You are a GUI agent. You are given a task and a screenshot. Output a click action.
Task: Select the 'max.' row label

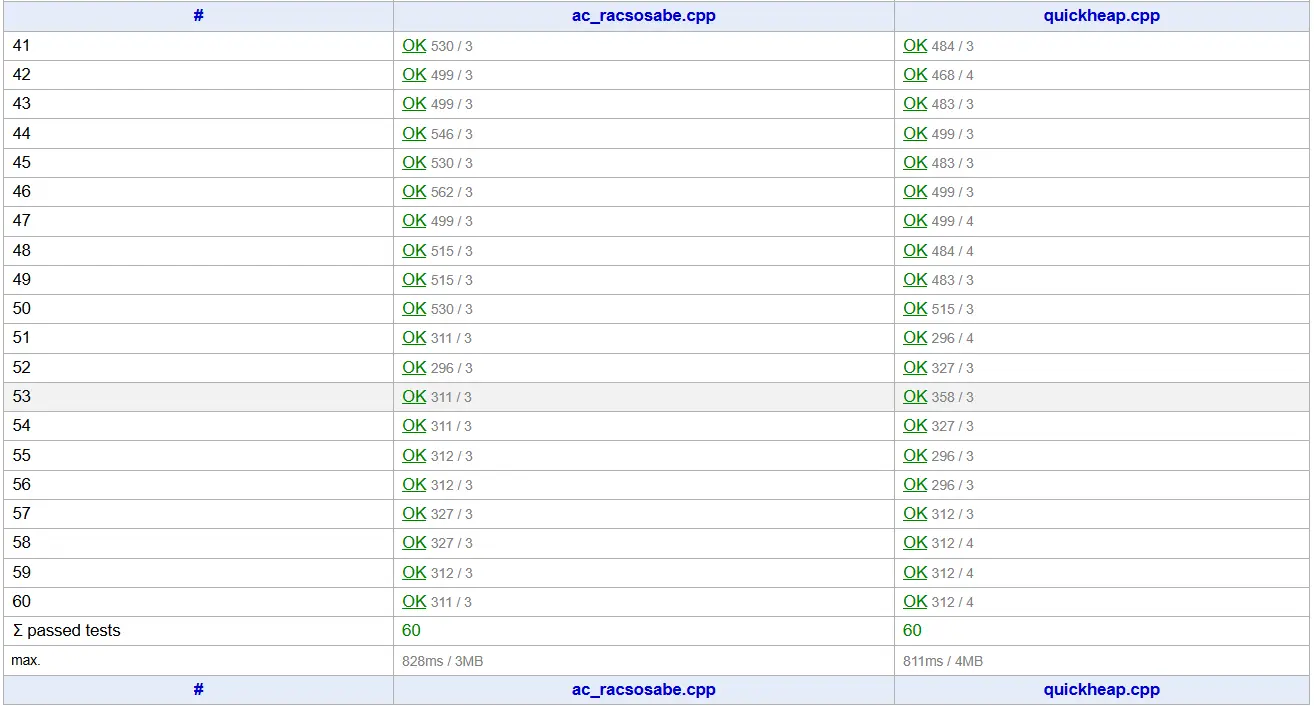[x=26, y=660]
